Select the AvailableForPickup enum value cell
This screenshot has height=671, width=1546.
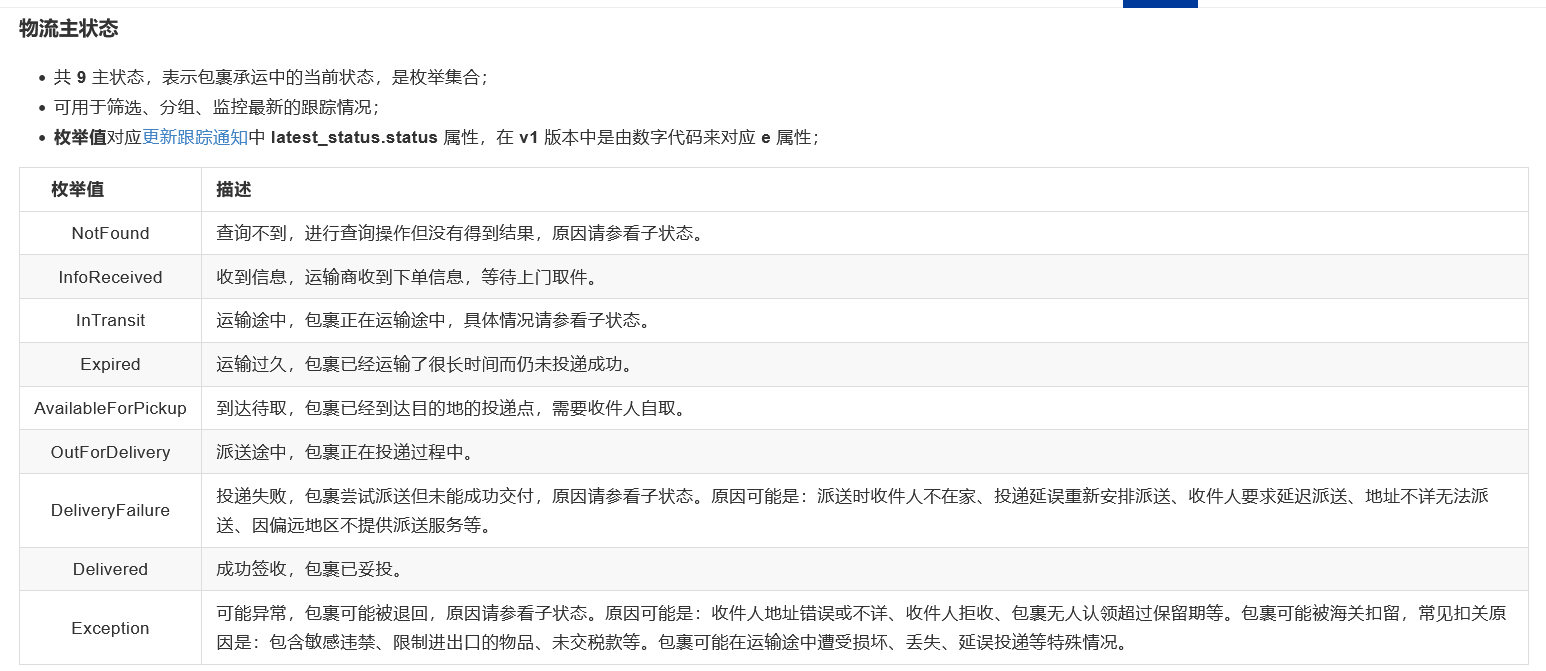tap(110, 408)
